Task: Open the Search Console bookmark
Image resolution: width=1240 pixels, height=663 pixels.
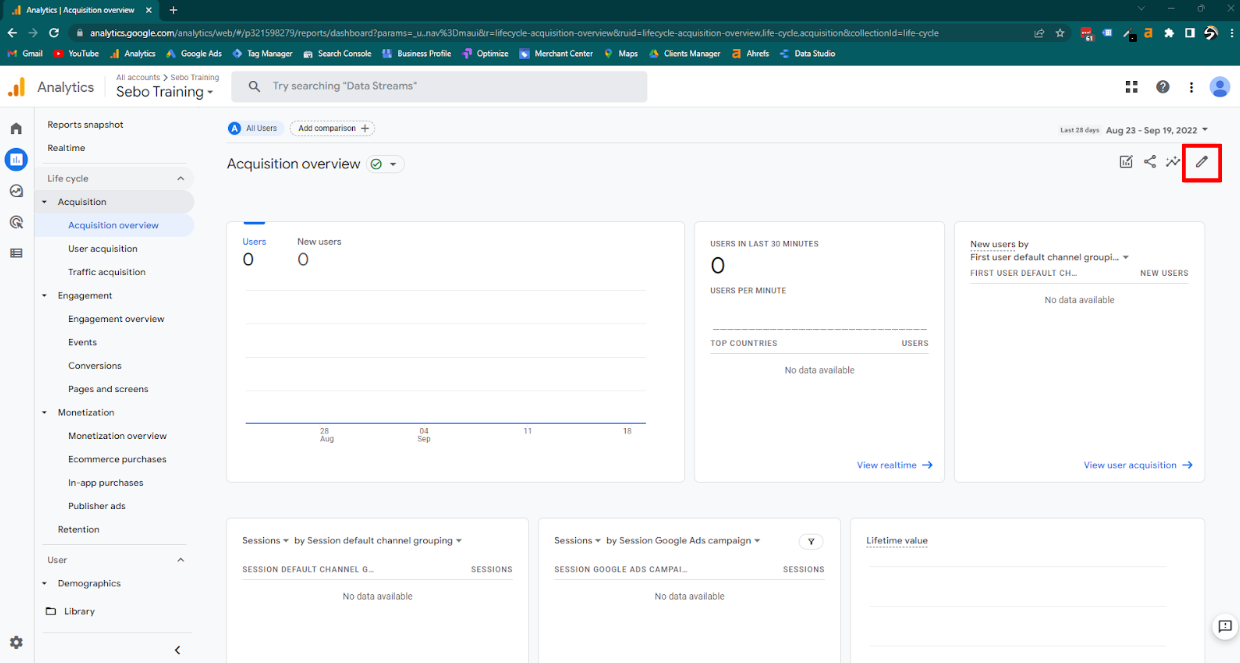Action: point(337,54)
